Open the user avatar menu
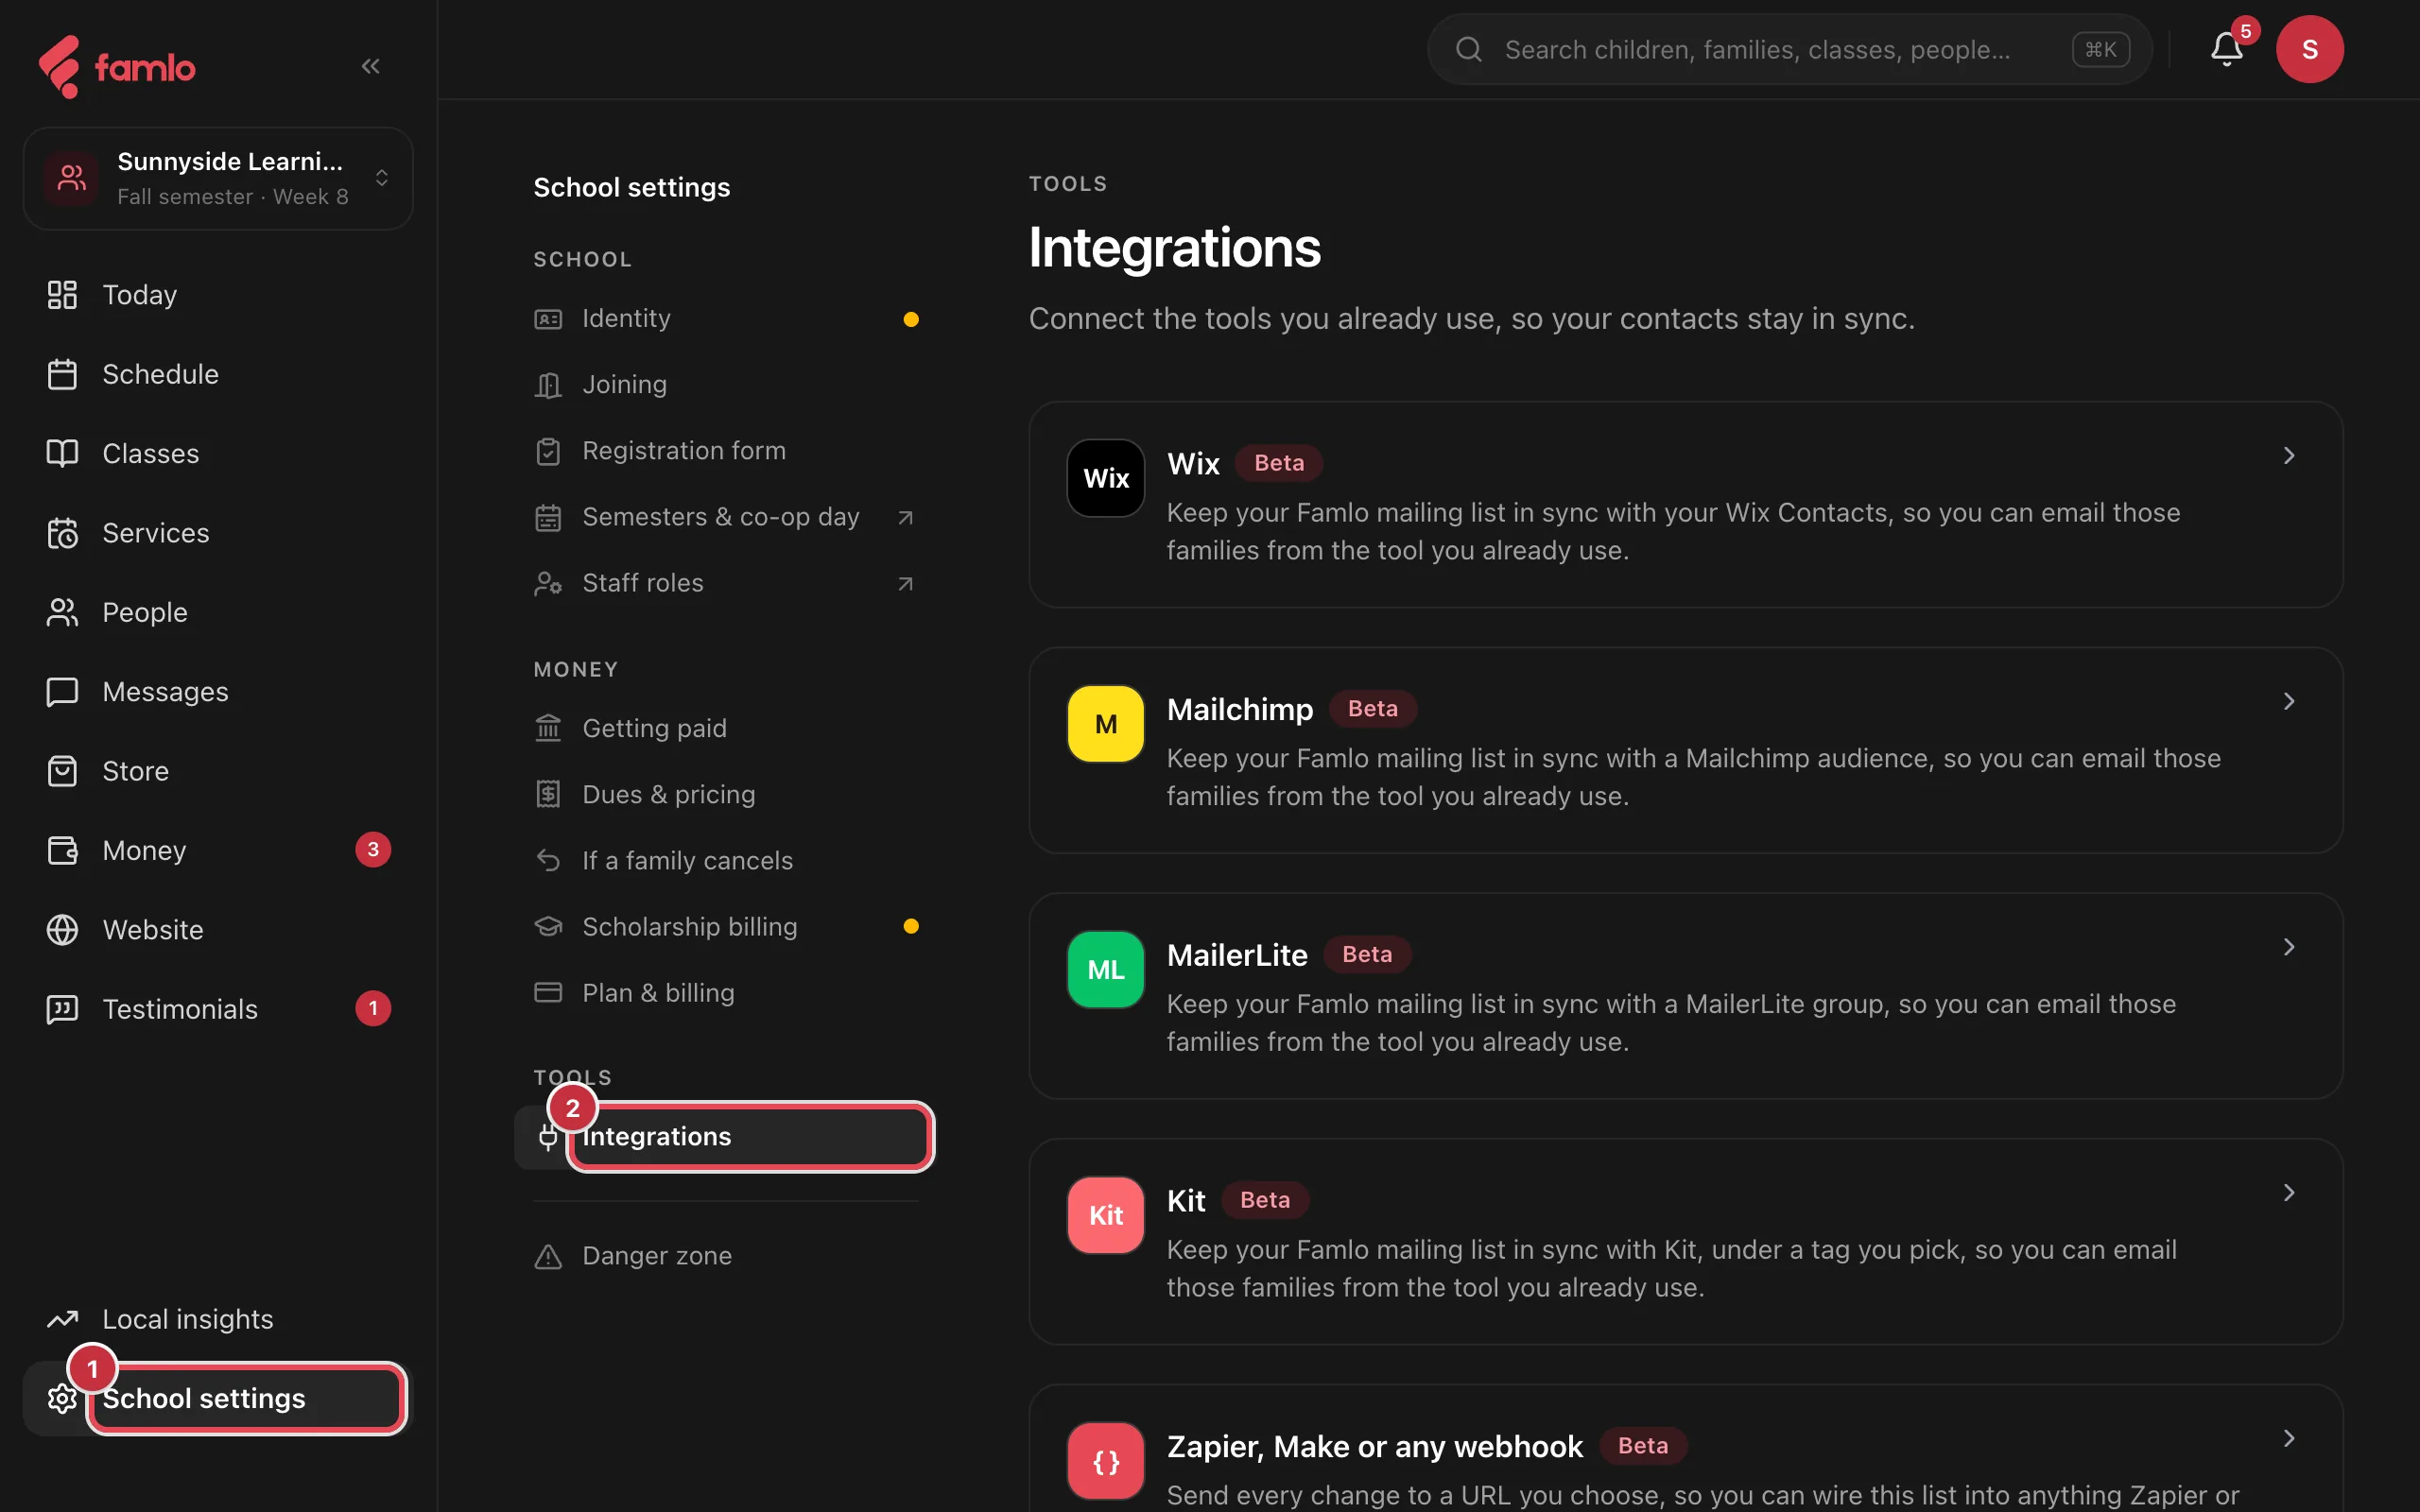Image resolution: width=2420 pixels, height=1512 pixels. tap(2309, 49)
